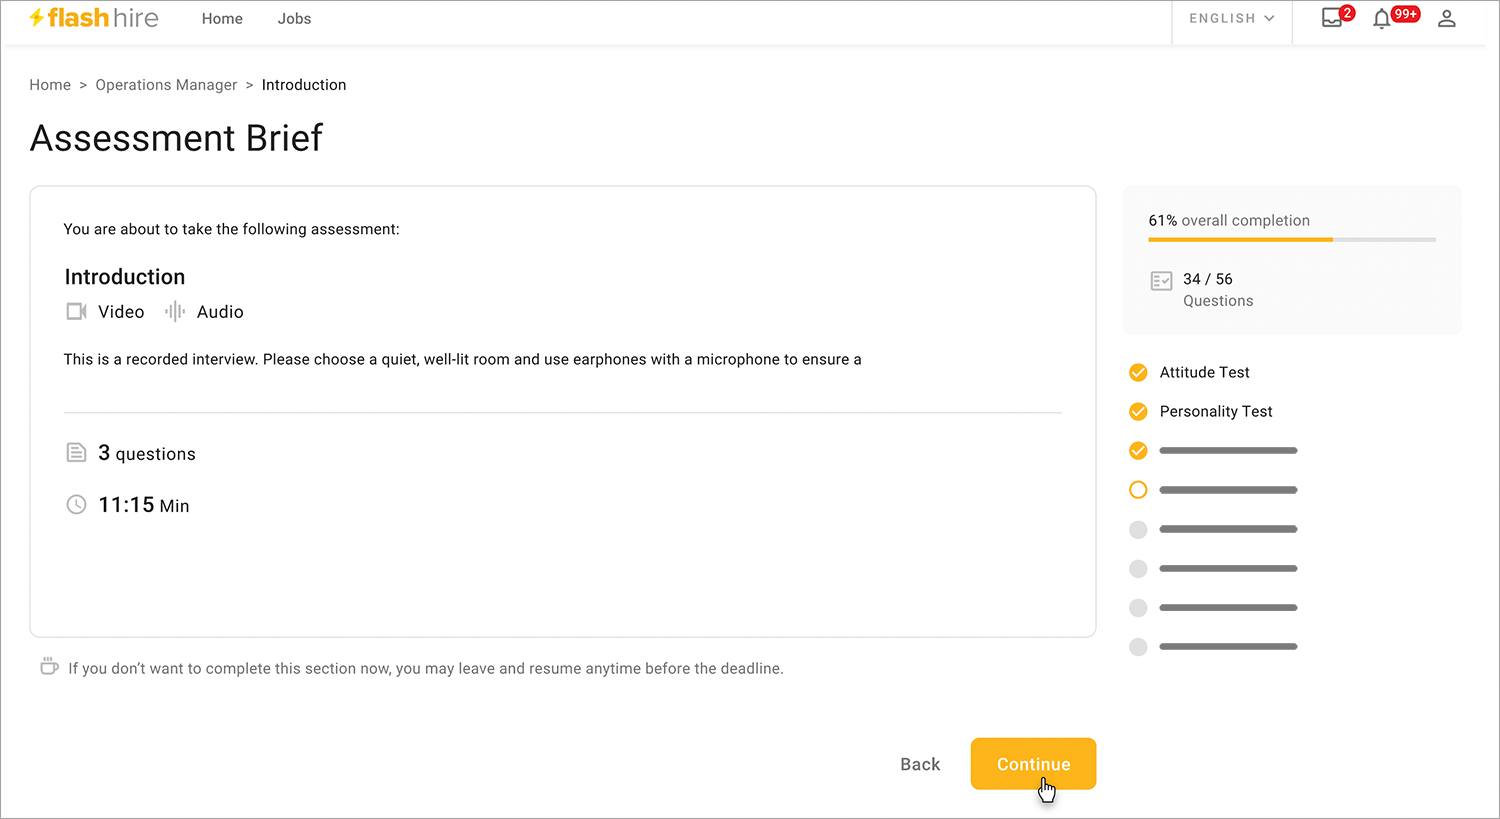Open Operations Manager breadcrumb link
Viewport: 1500px width, 819px height.
click(166, 85)
